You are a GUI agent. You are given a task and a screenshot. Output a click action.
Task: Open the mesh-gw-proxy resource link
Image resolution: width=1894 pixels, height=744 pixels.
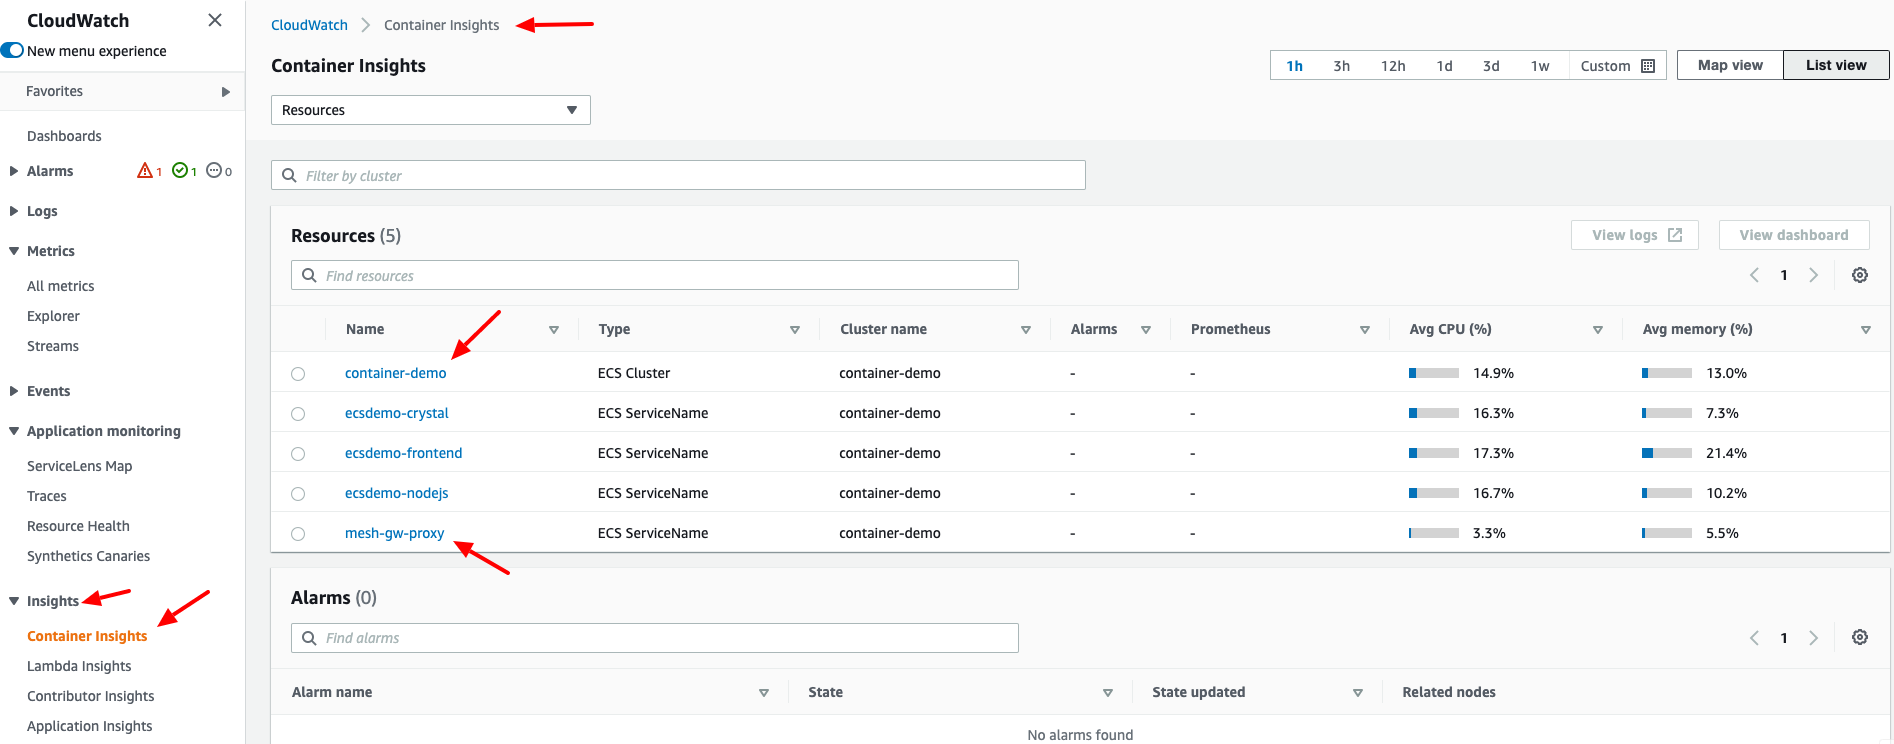point(395,533)
